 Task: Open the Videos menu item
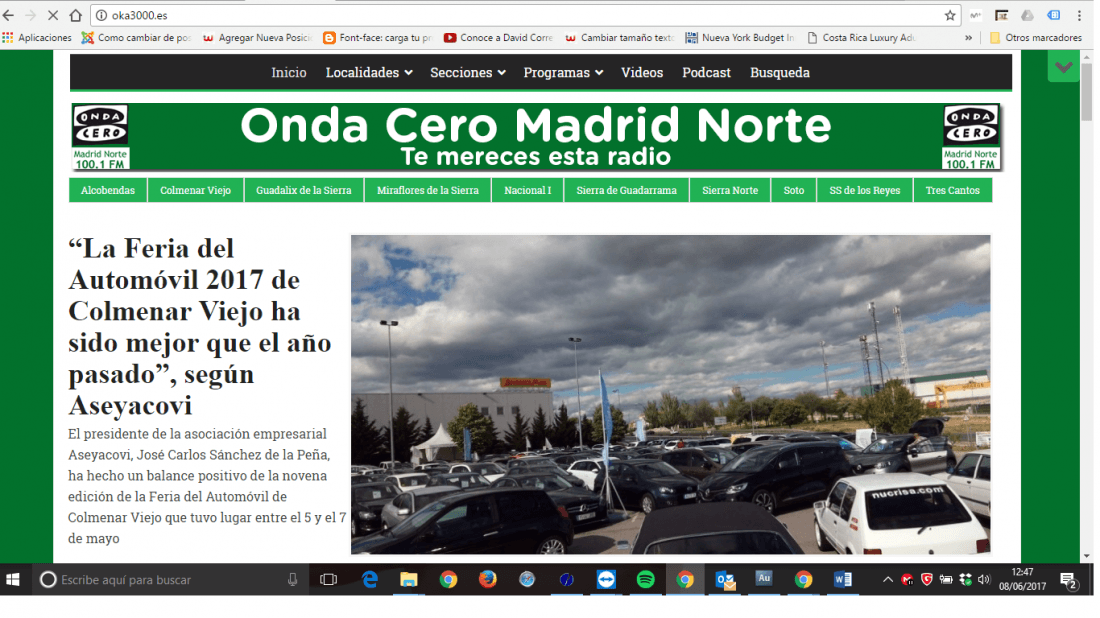click(x=642, y=72)
